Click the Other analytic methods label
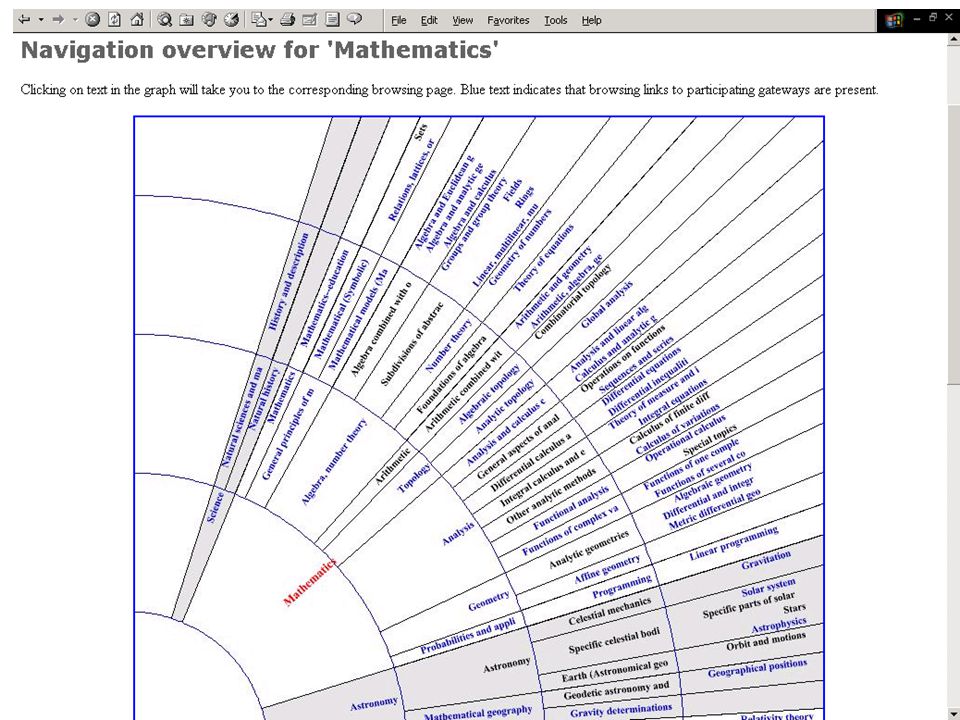The width and height of the screenshot is (960, 720). [551, 497]
